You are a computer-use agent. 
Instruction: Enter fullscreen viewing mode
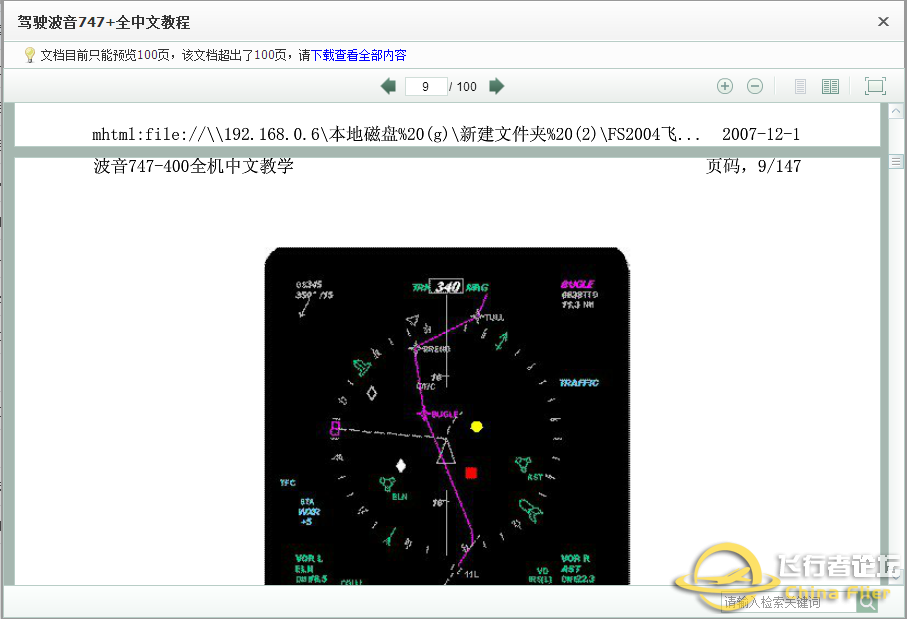(x=875, y=86)
